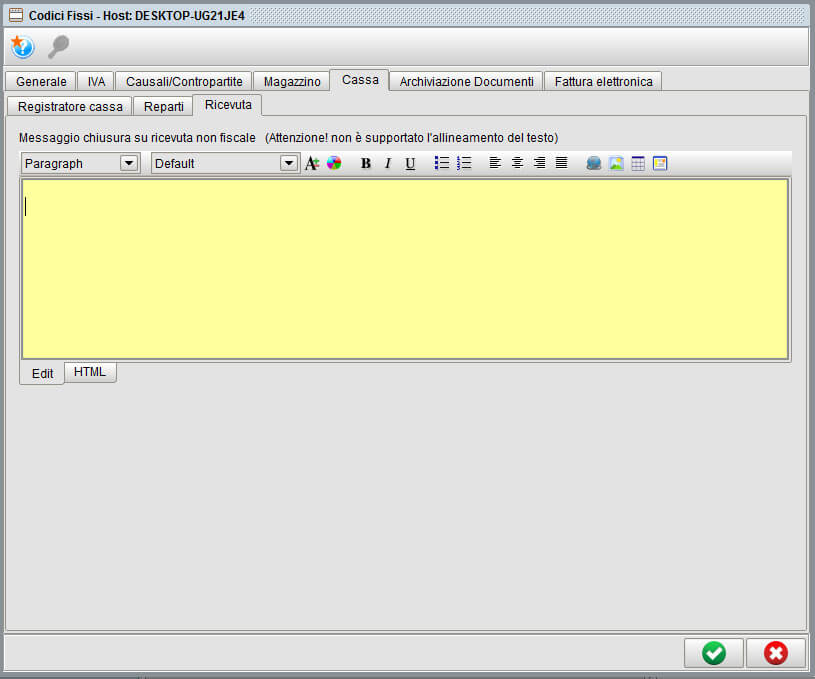Align text to the left

point(495,164)
